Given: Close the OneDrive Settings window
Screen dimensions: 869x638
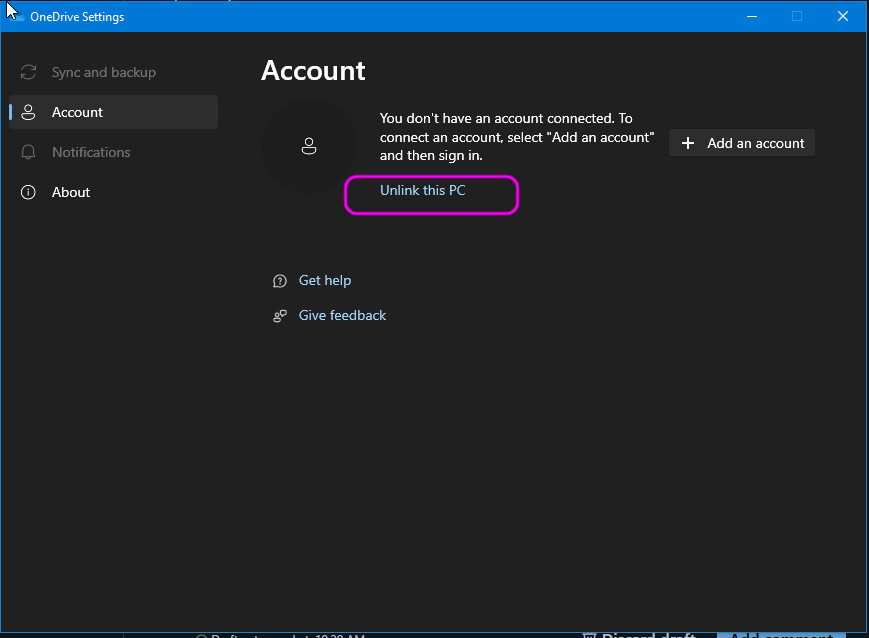Looking at the screenshot, I should click(x=842, y=16).
